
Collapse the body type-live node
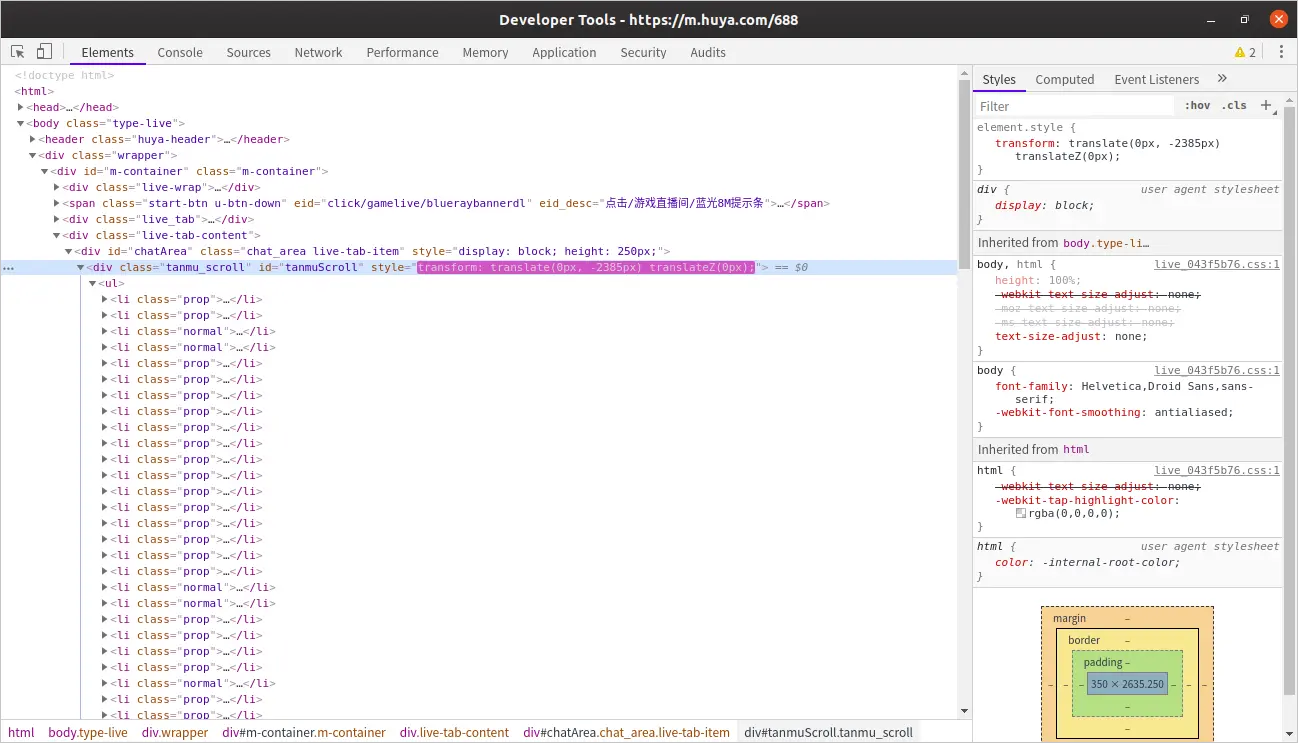tap(21, 123)
